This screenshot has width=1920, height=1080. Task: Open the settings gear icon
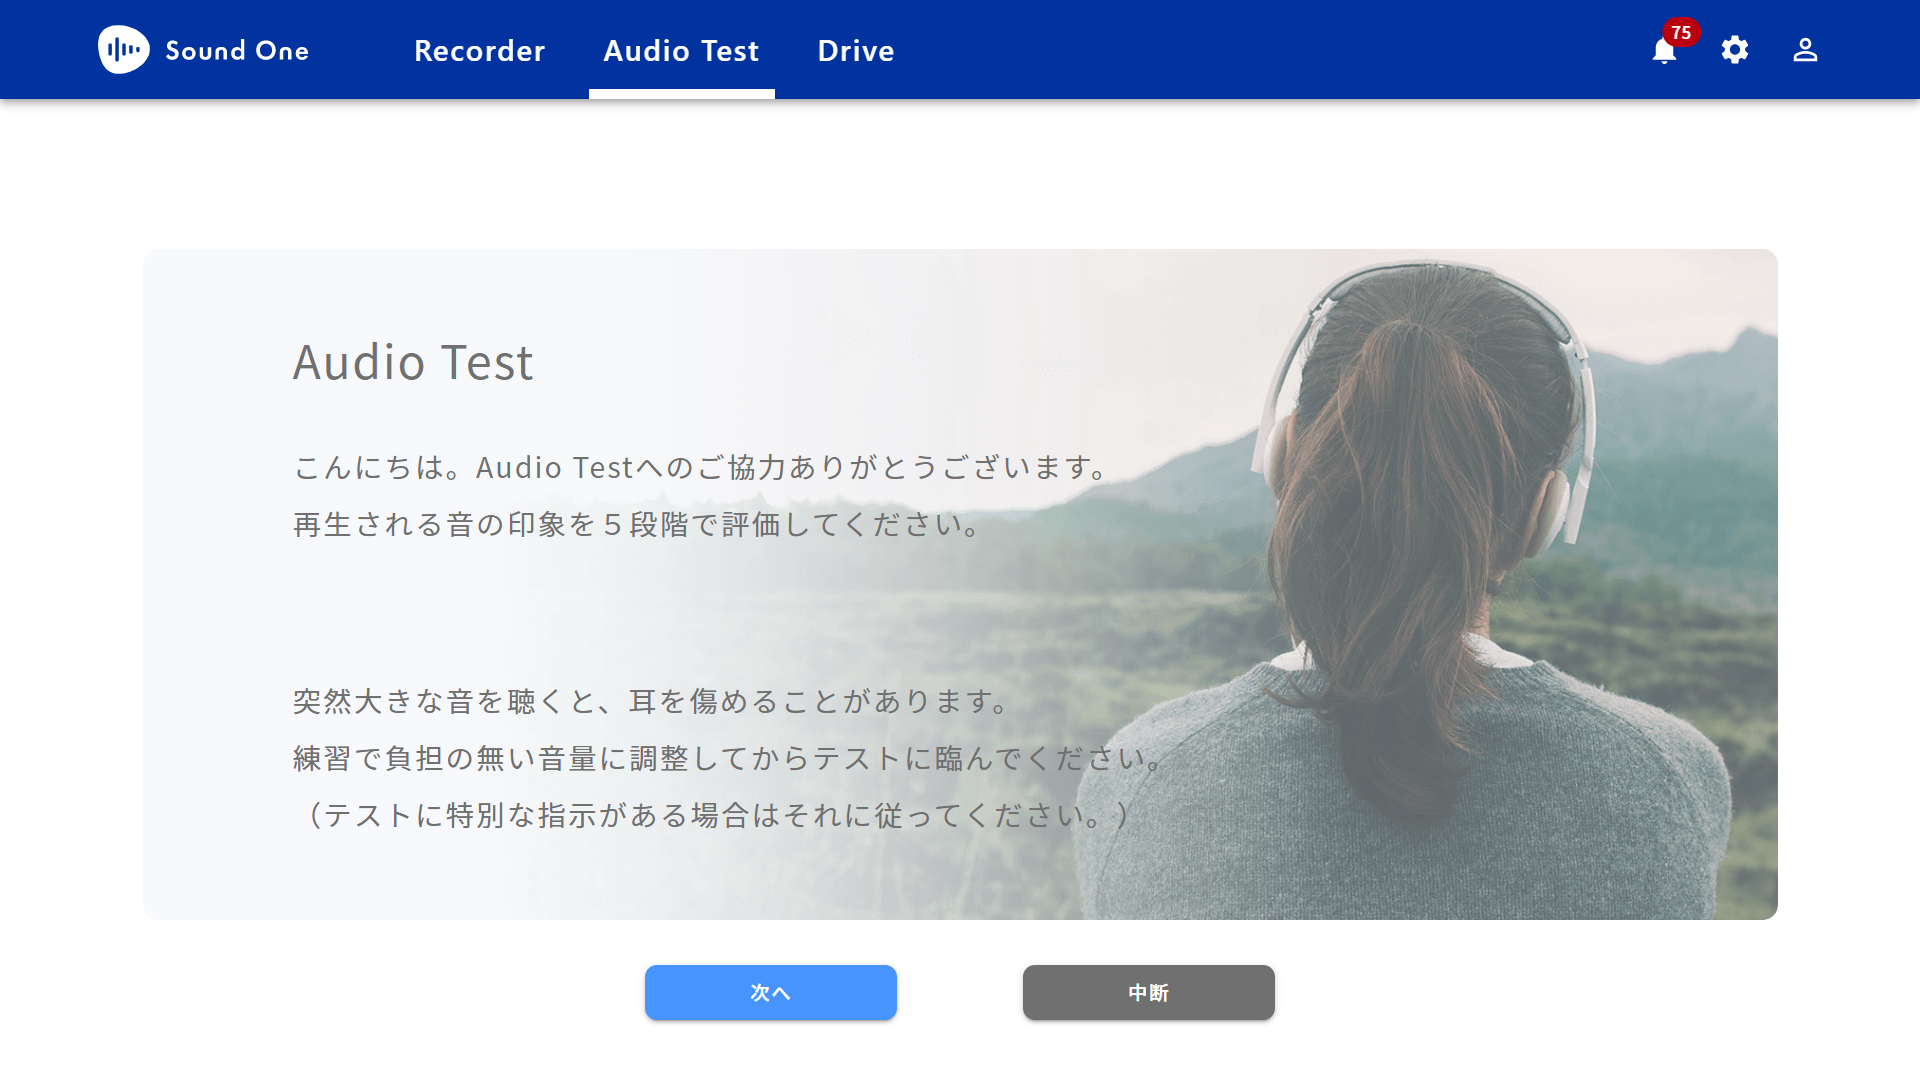point(1735,50)
